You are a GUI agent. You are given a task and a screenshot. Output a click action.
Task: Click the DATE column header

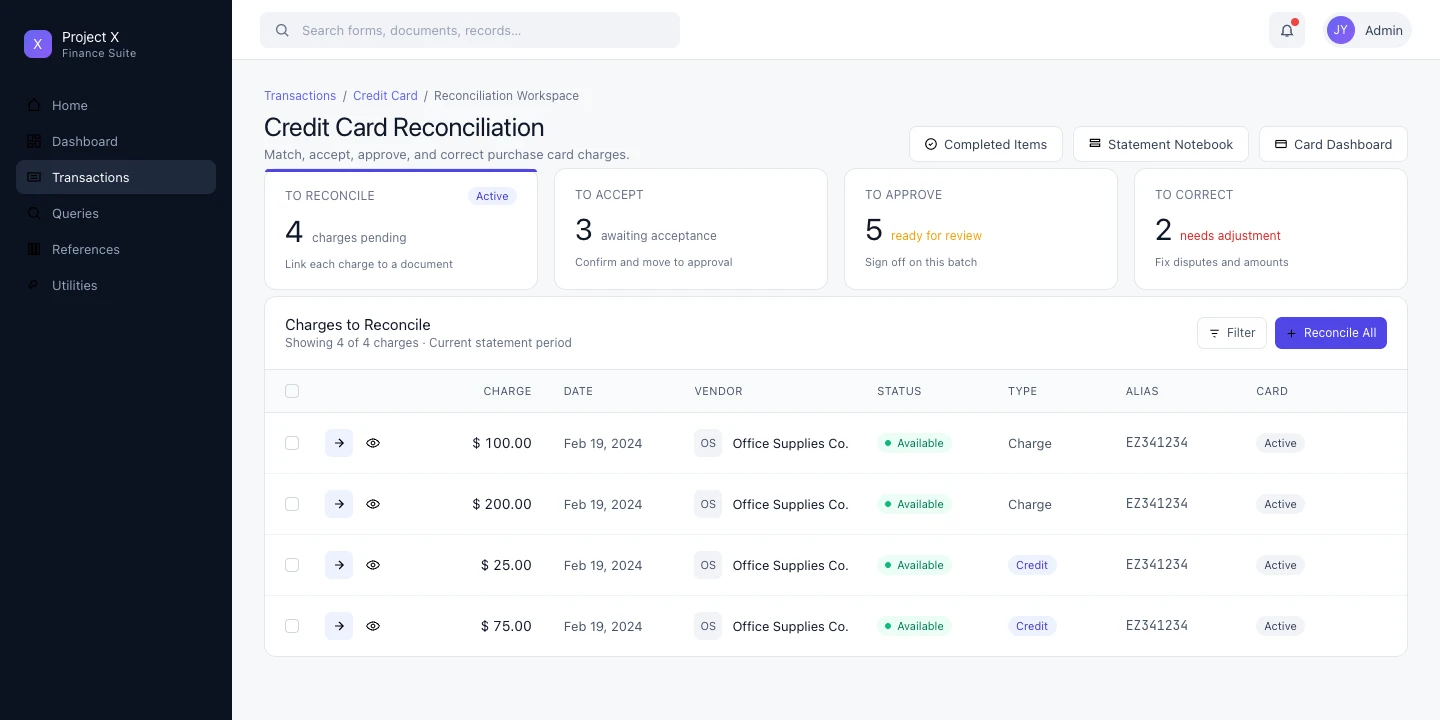(578, 391)
